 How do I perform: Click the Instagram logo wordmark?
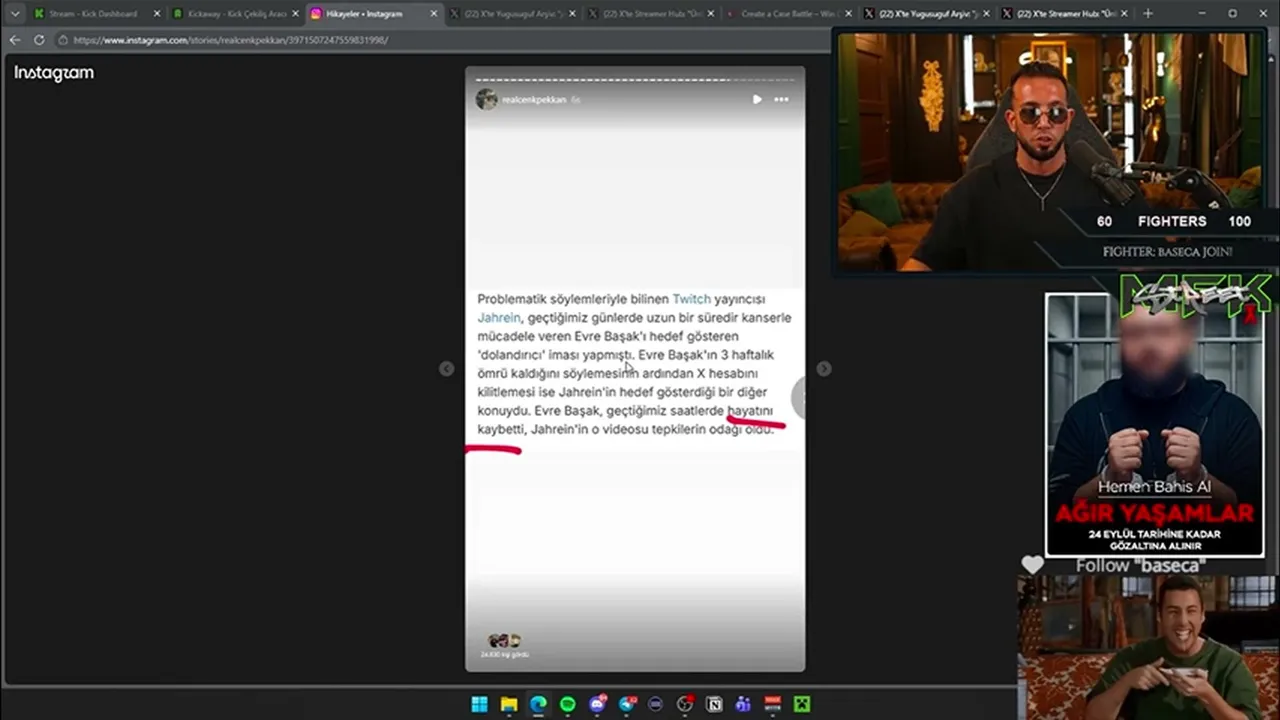tap(54, 73)
